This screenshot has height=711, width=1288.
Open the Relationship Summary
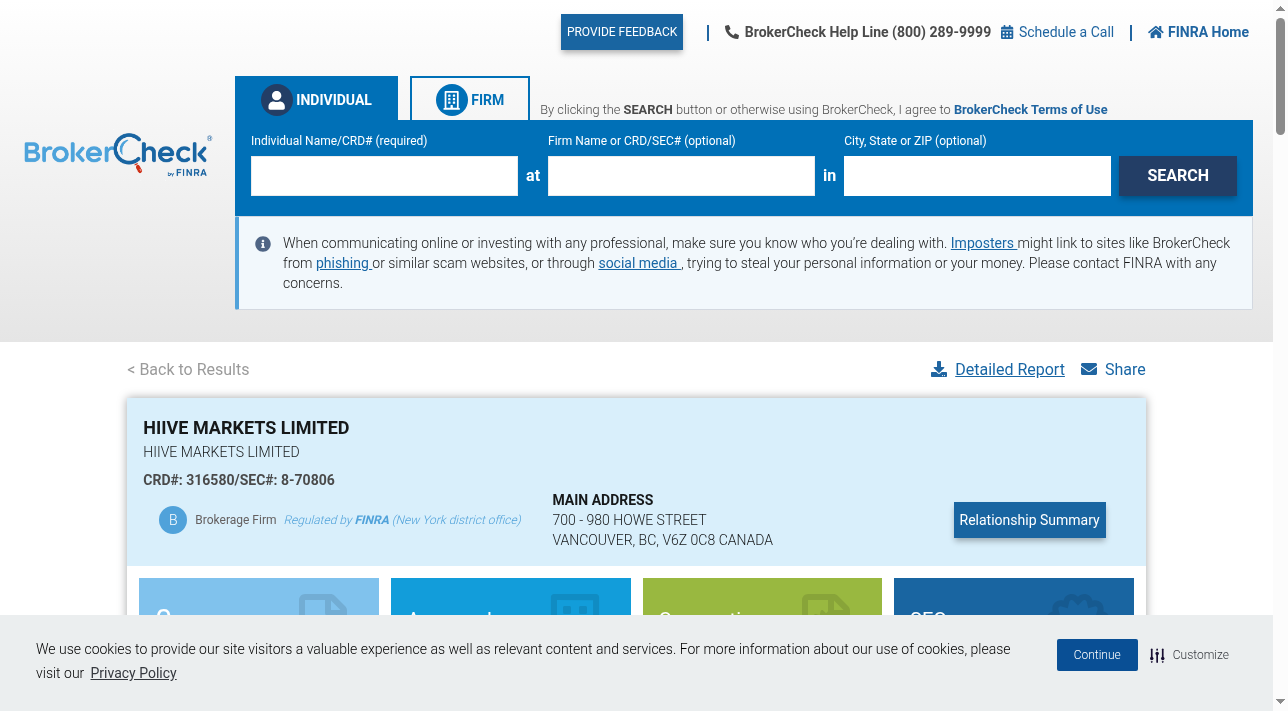tap(1030, 520)
